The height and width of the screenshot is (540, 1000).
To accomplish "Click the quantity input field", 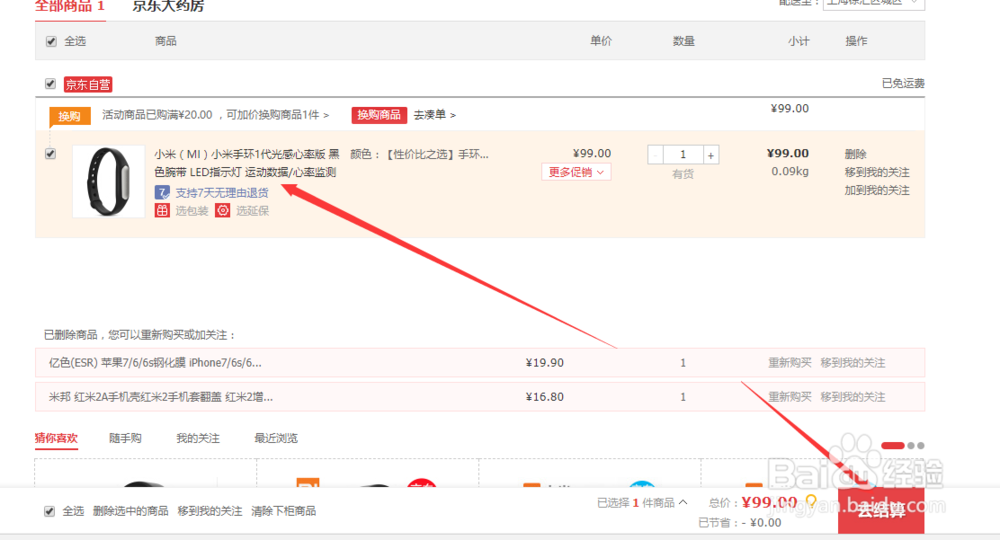I will tap(683, 155).
